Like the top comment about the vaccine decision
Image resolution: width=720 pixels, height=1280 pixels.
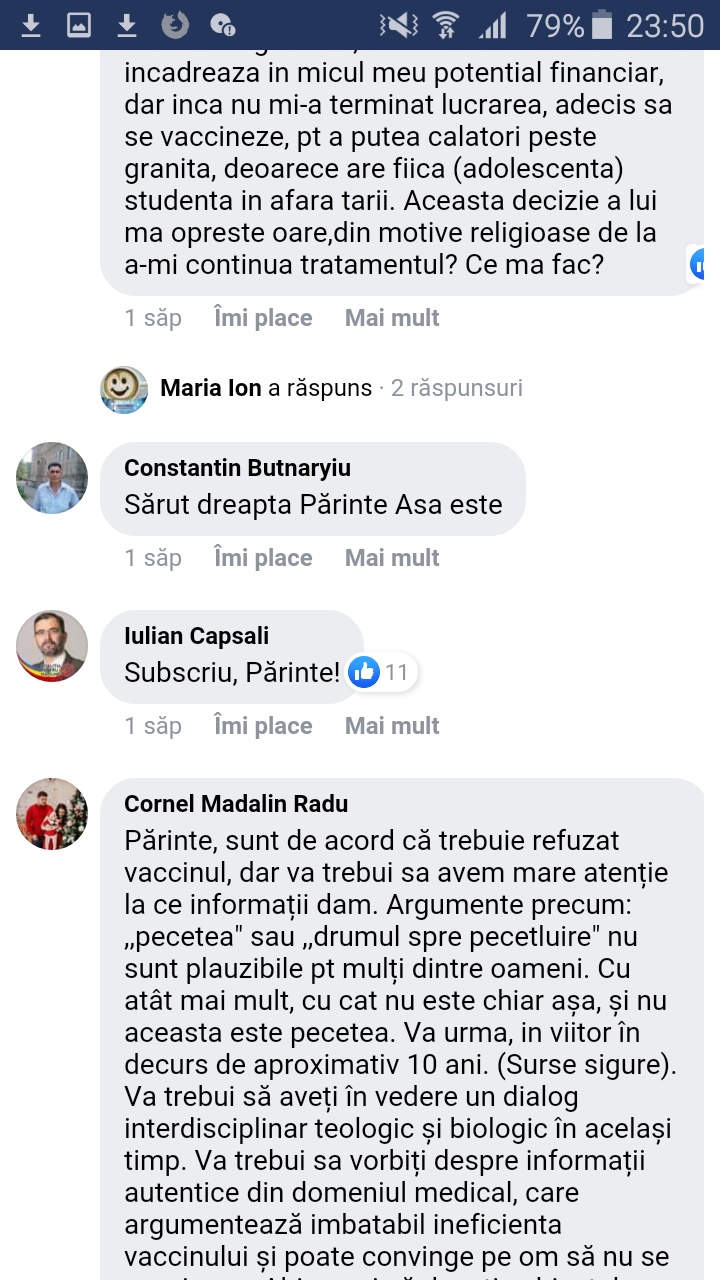point(263,318)
